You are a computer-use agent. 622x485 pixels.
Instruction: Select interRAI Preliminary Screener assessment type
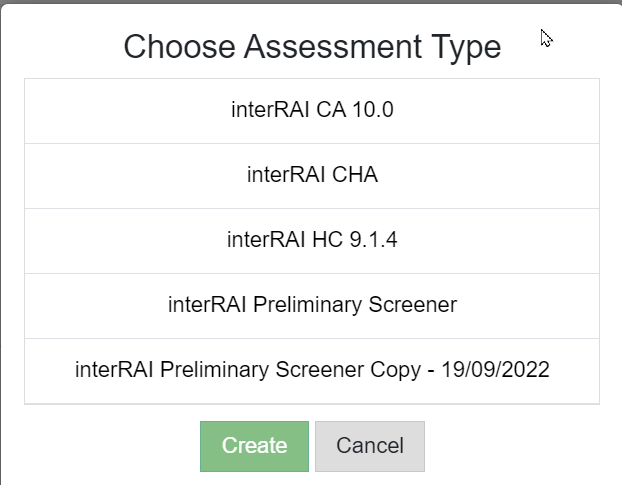[312, 305]
